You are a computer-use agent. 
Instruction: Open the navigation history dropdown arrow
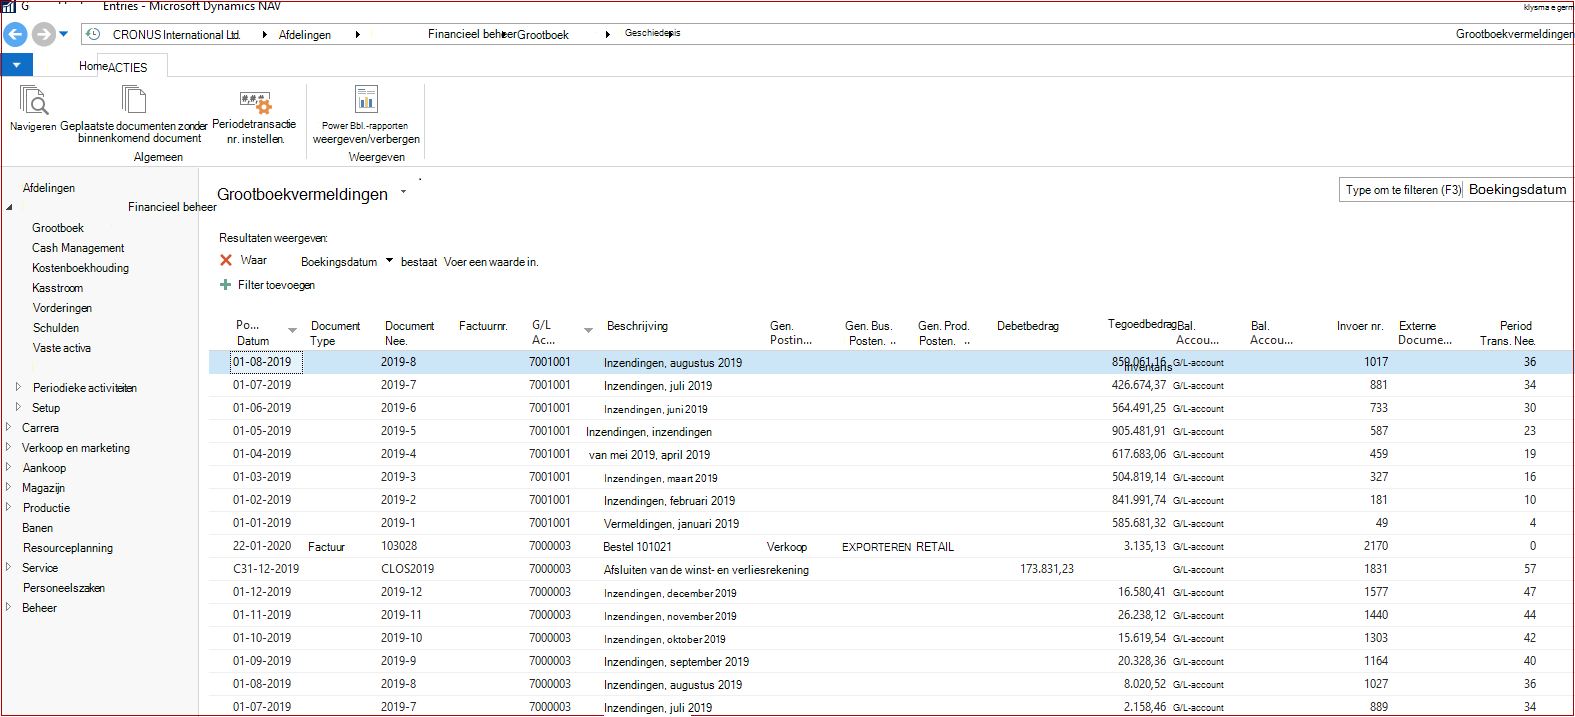point(64,34)
